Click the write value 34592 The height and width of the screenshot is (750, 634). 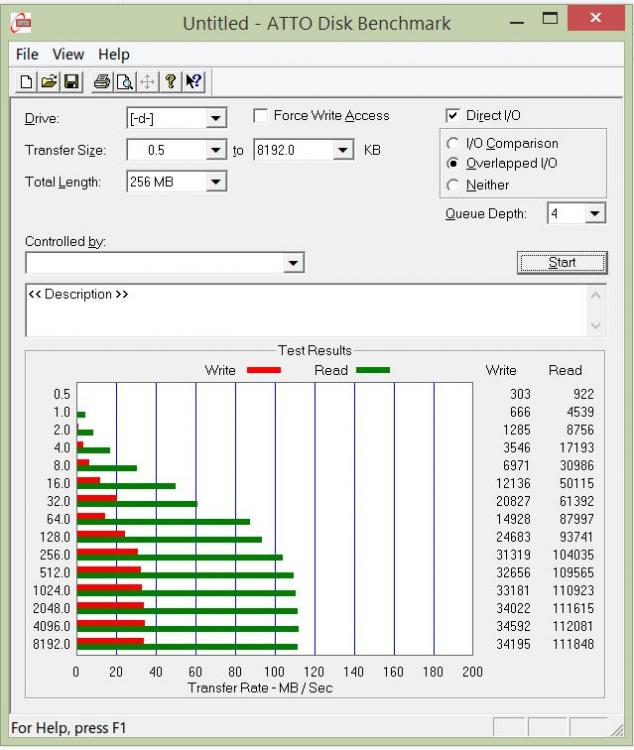coord(513,626)
